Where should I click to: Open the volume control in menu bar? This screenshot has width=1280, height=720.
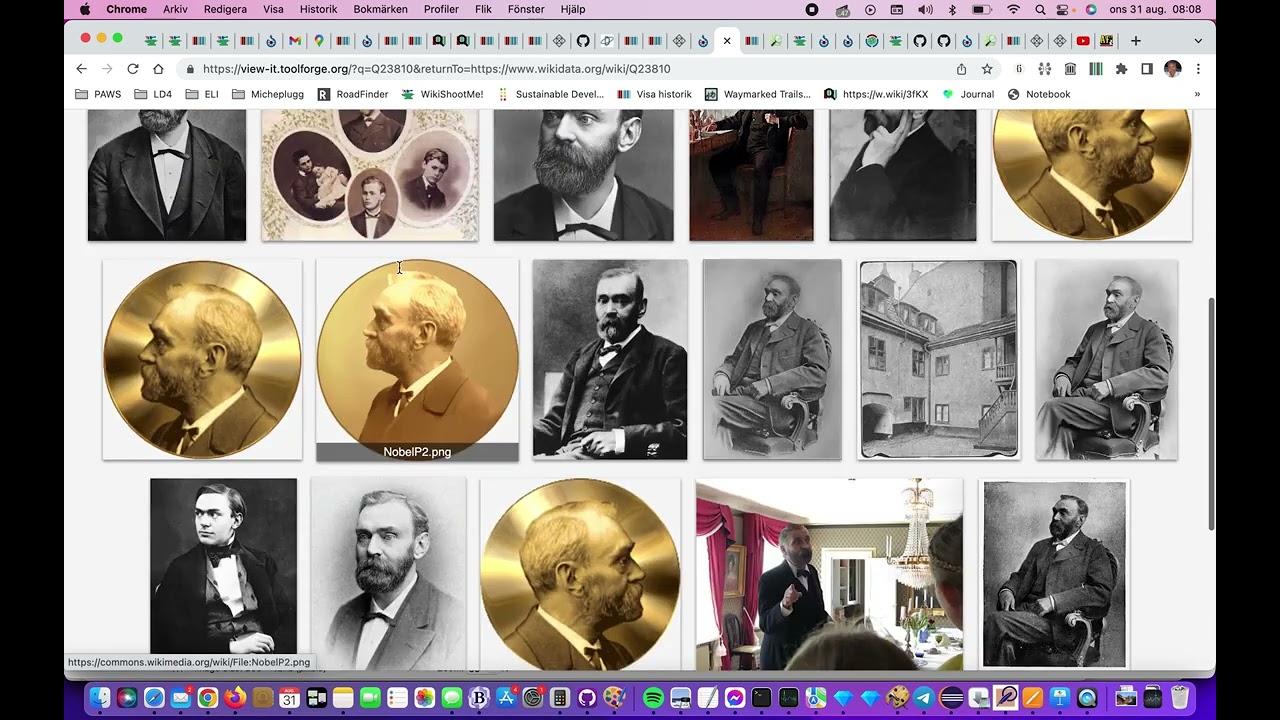pos(925,9)
